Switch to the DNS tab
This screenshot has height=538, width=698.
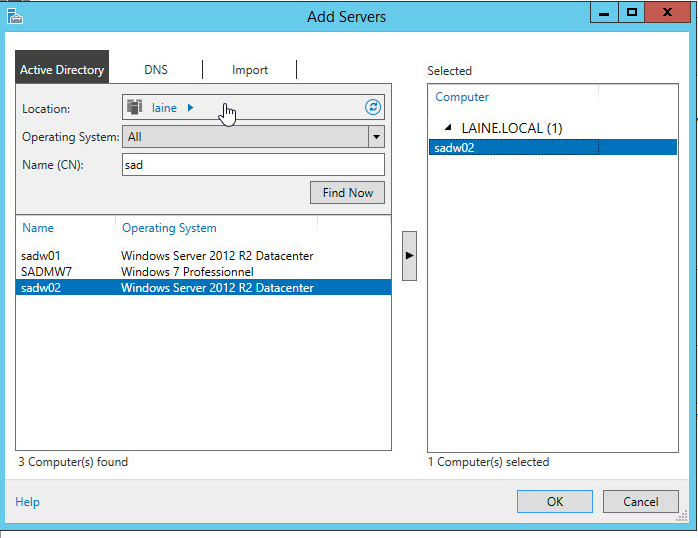[x=156, y=70]
